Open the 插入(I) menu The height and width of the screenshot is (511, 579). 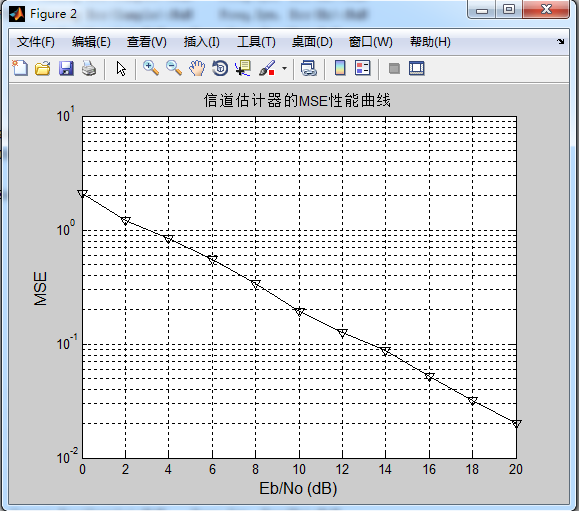click(202, 42)
